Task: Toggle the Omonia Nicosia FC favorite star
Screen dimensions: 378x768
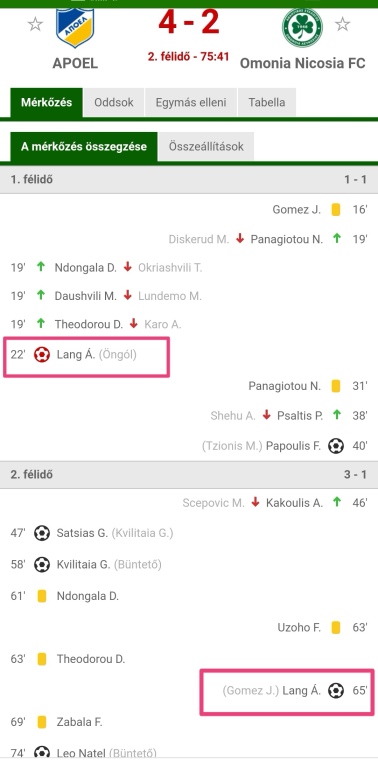Action: [342, 24]
